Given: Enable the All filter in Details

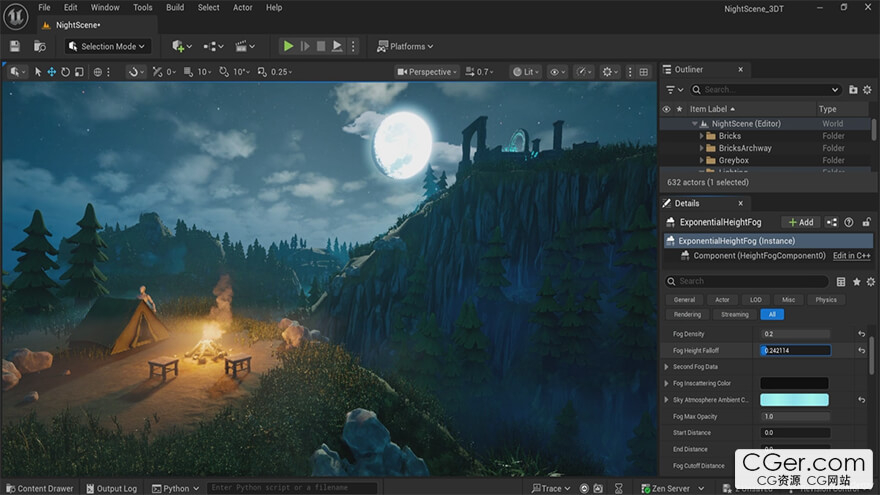Looking at the screenshot, I should pos(772,314).
